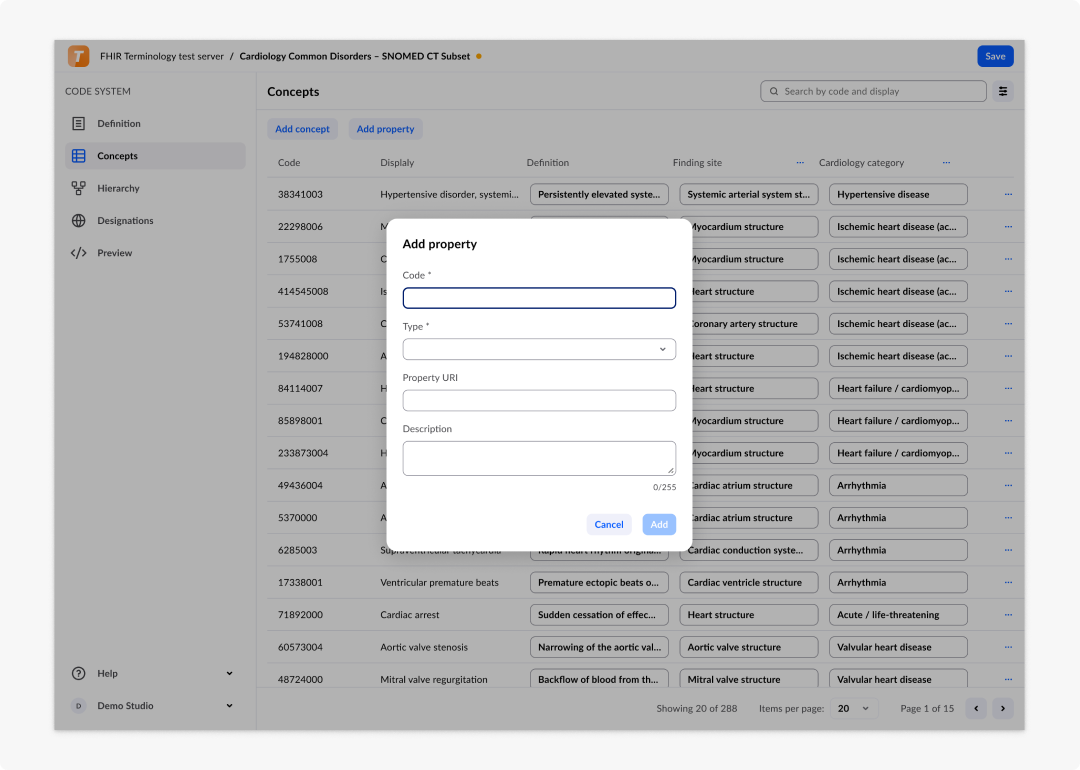Cancel the Add property dialog
Screen dimensions: 1080x770
coord(608,524)
